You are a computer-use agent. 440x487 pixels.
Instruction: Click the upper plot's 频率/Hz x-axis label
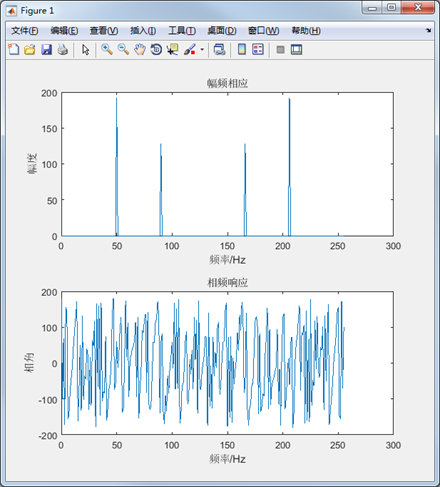pyautogui.click(x=227, y=260)
